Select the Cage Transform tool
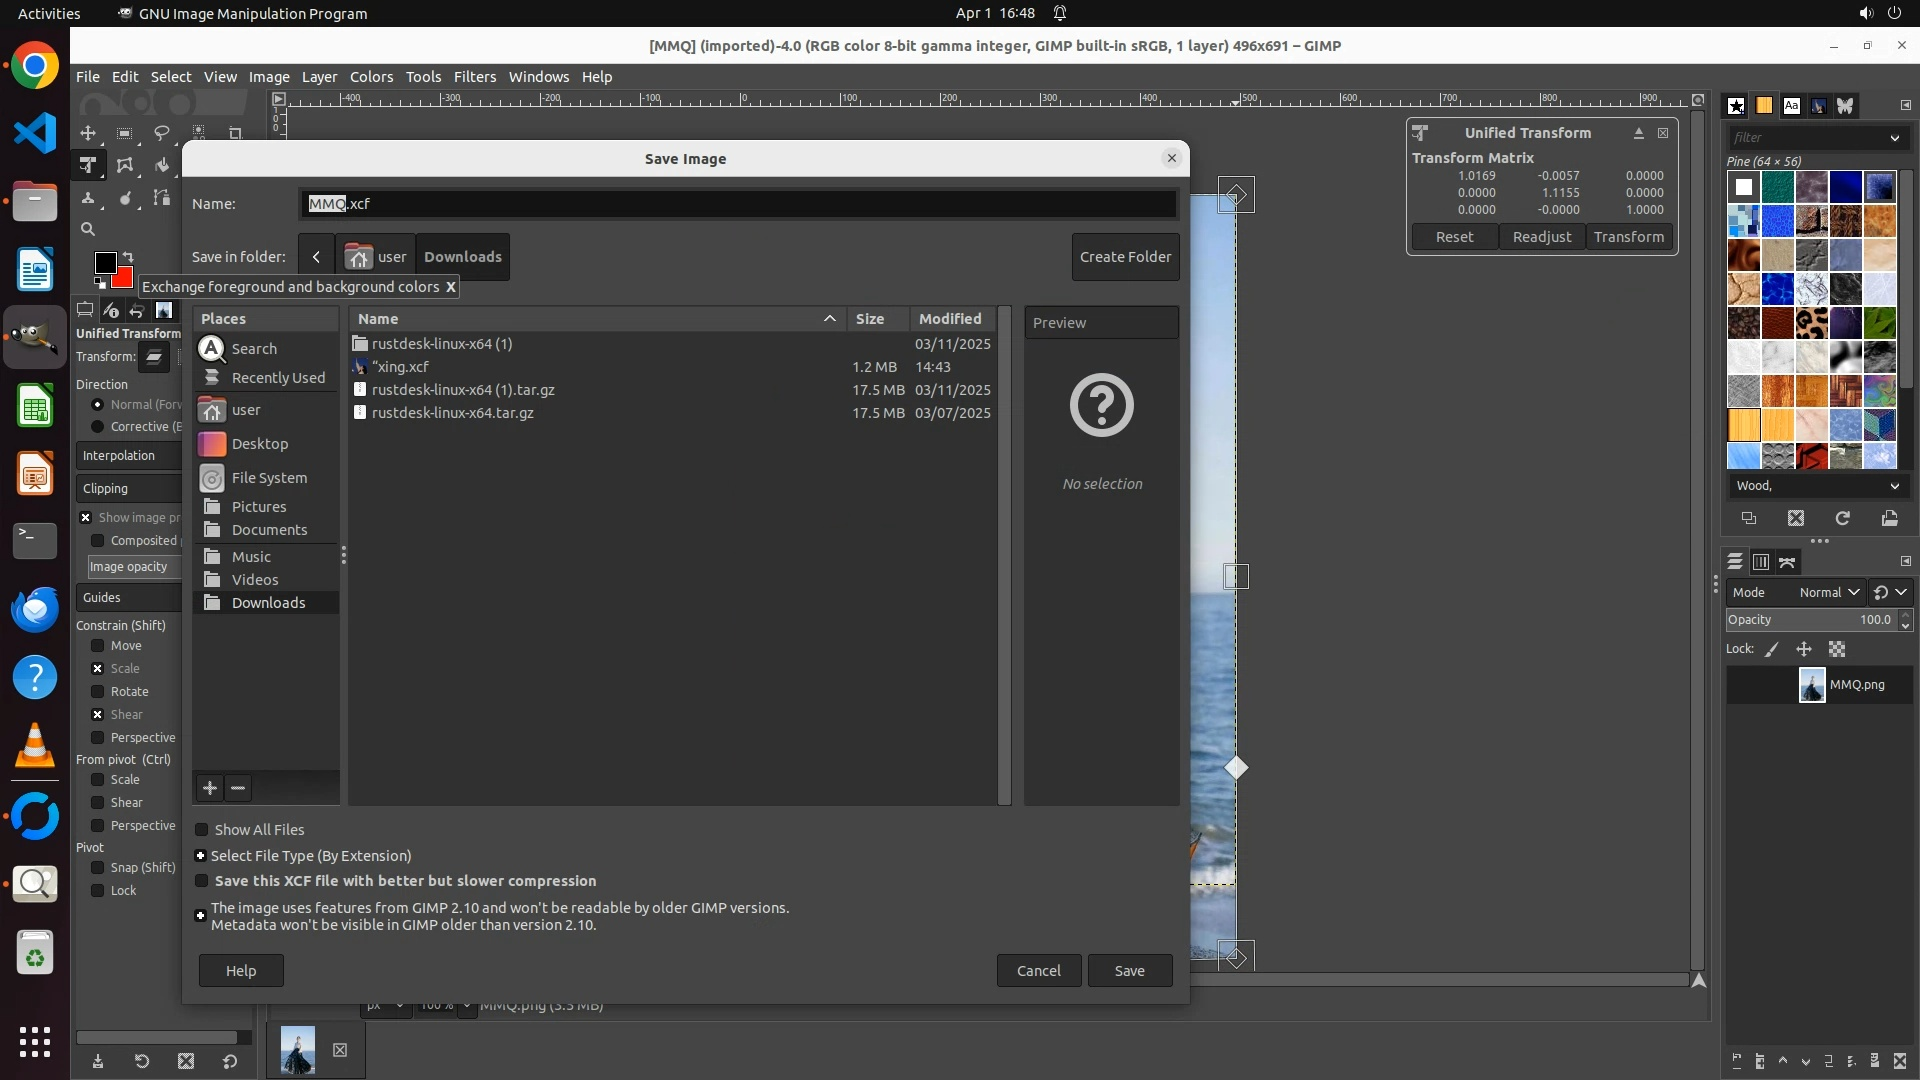 pyautogui.click(x=125, y=166)
